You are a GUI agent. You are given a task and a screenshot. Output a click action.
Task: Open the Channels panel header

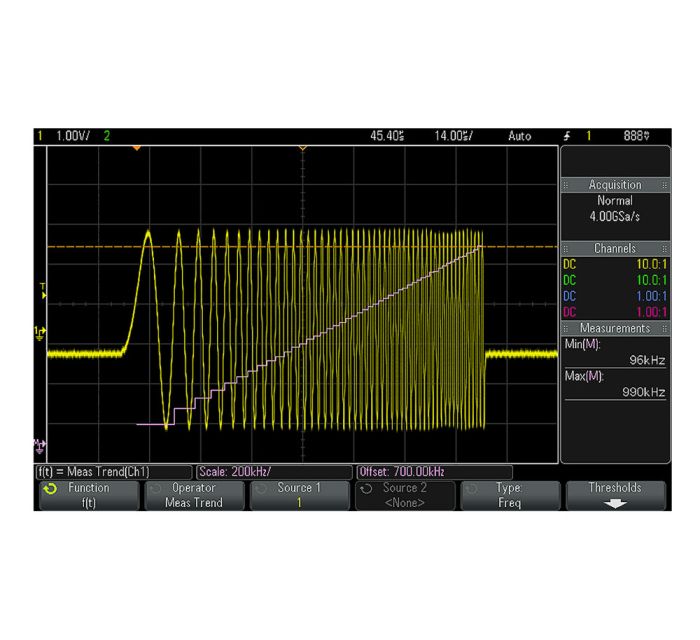click(x=615, y=249)
